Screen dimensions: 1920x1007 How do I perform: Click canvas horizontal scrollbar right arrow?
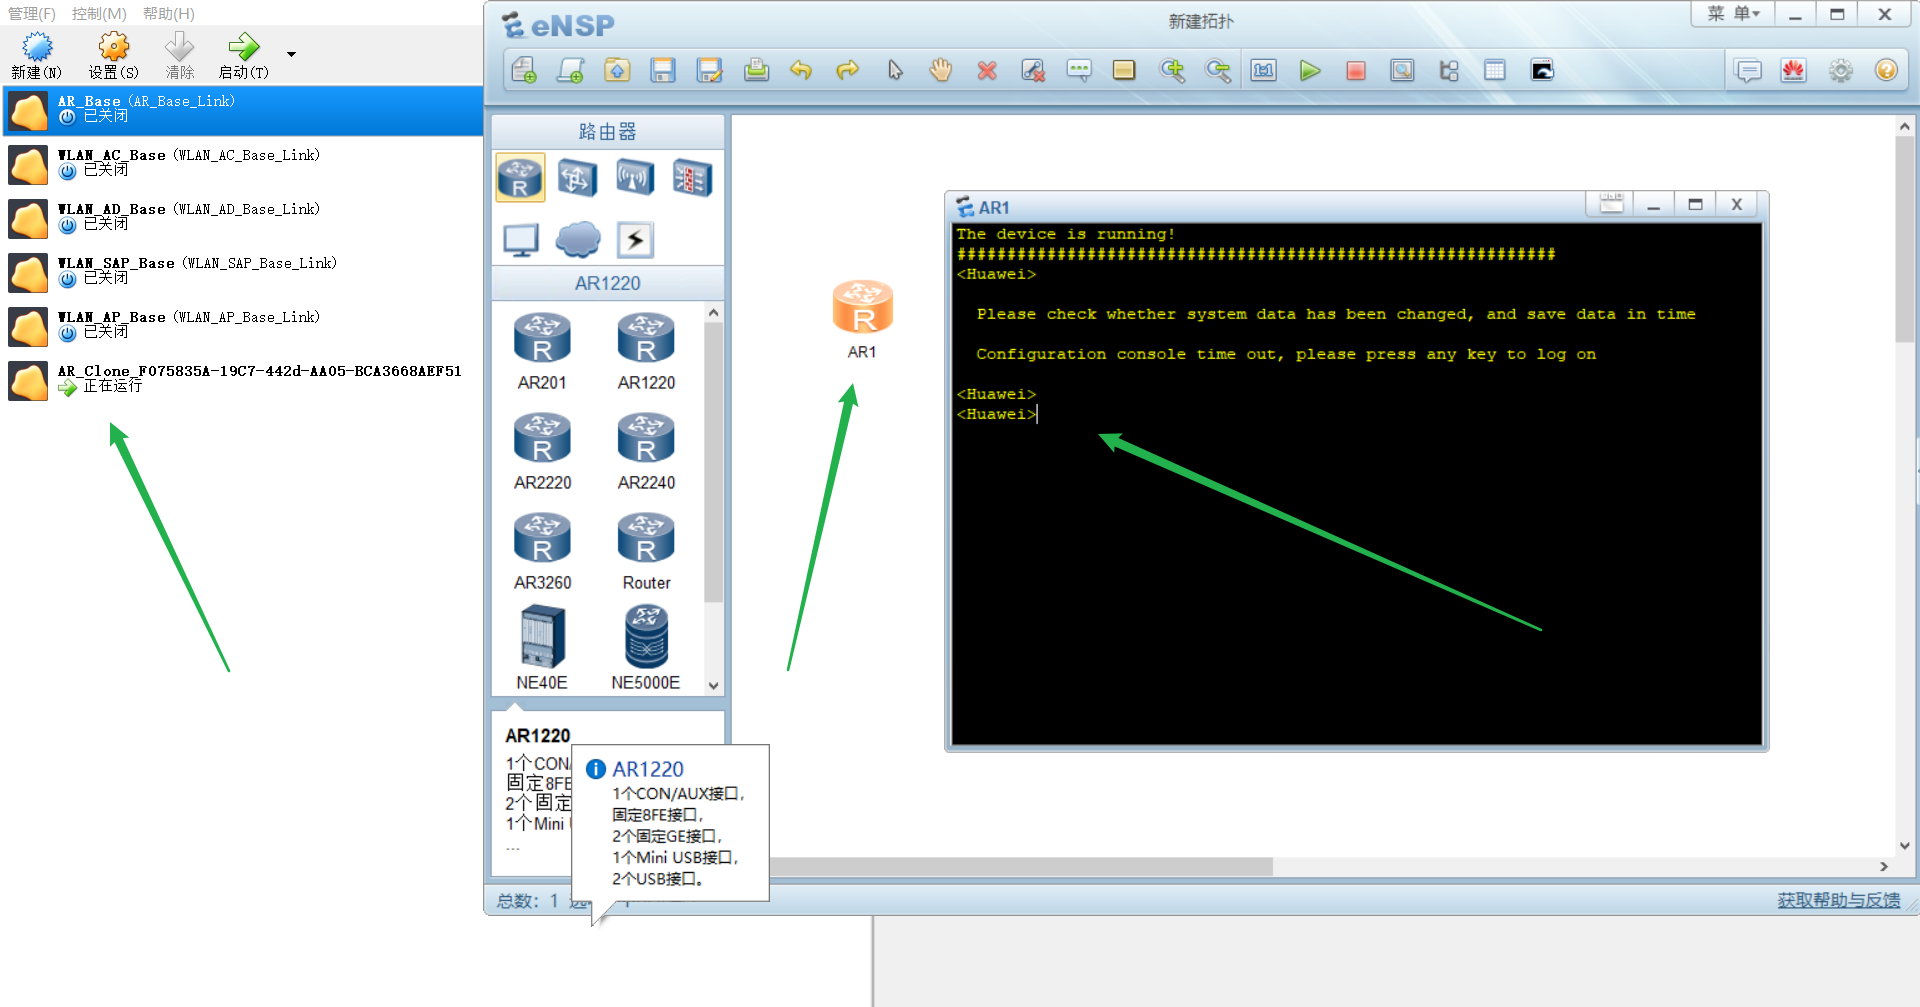point(1884,866)
